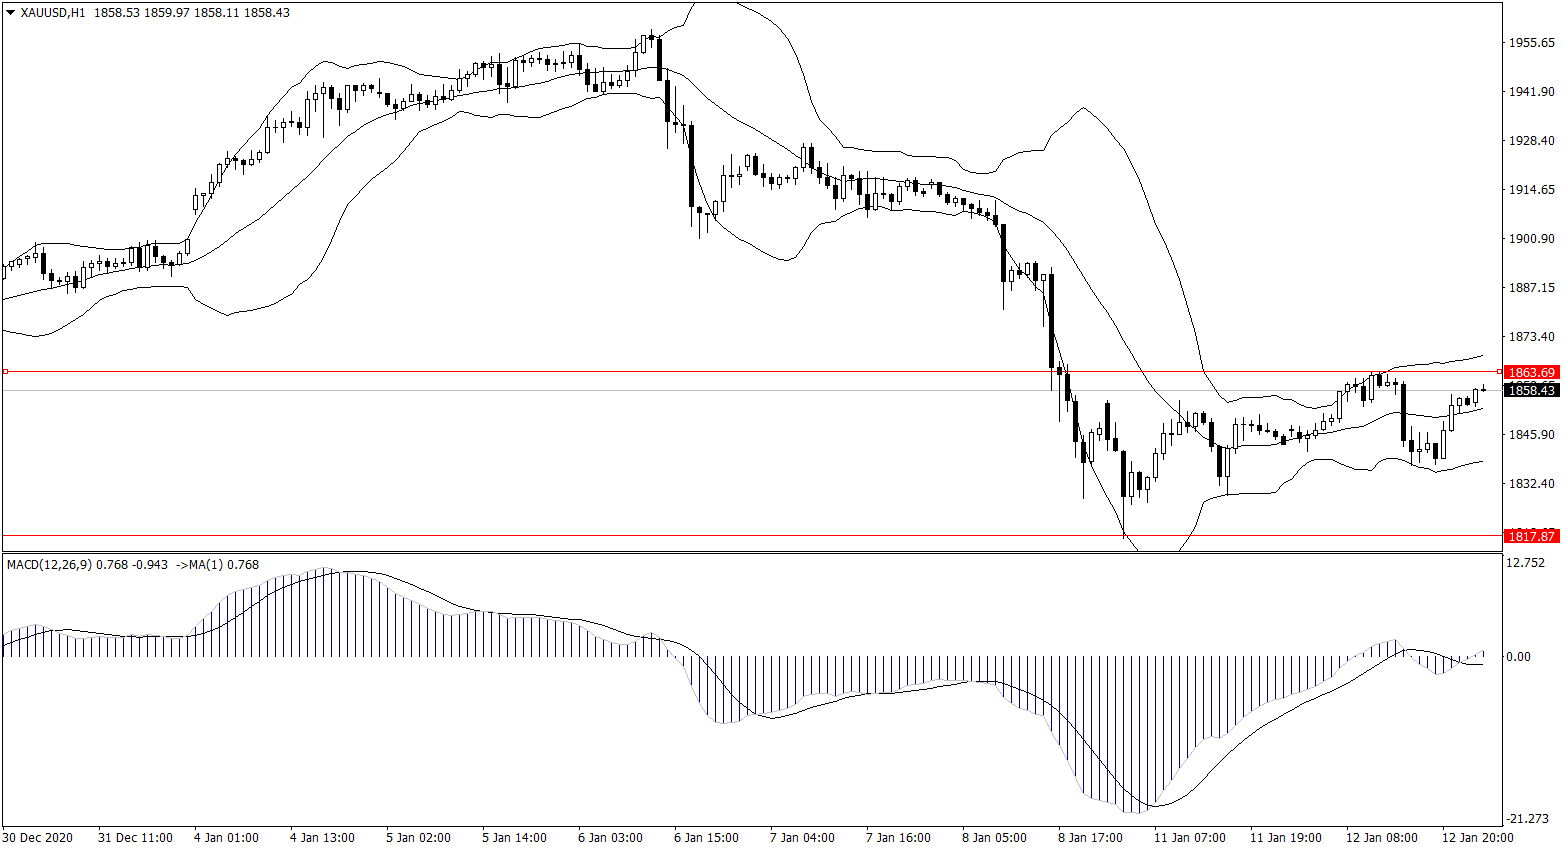Click the MACD(12,26,9) indicator label
This screenshot has height=850, width=1566.
pos(48,565)
